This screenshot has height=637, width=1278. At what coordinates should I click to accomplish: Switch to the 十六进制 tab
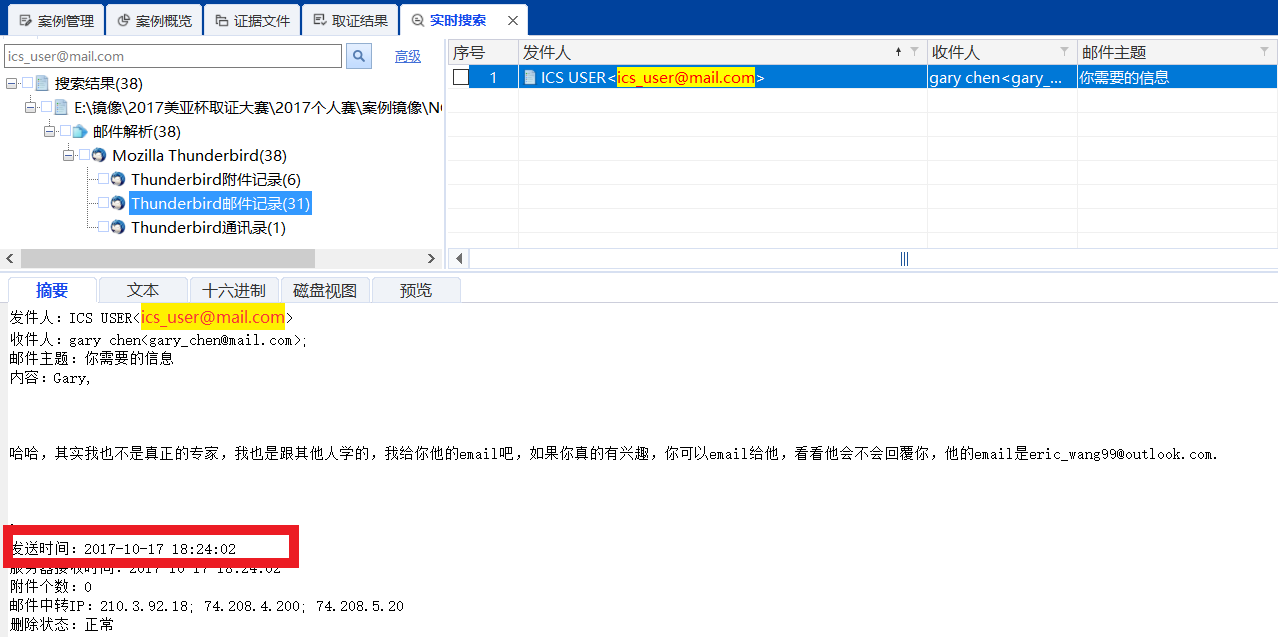point(234,290)
